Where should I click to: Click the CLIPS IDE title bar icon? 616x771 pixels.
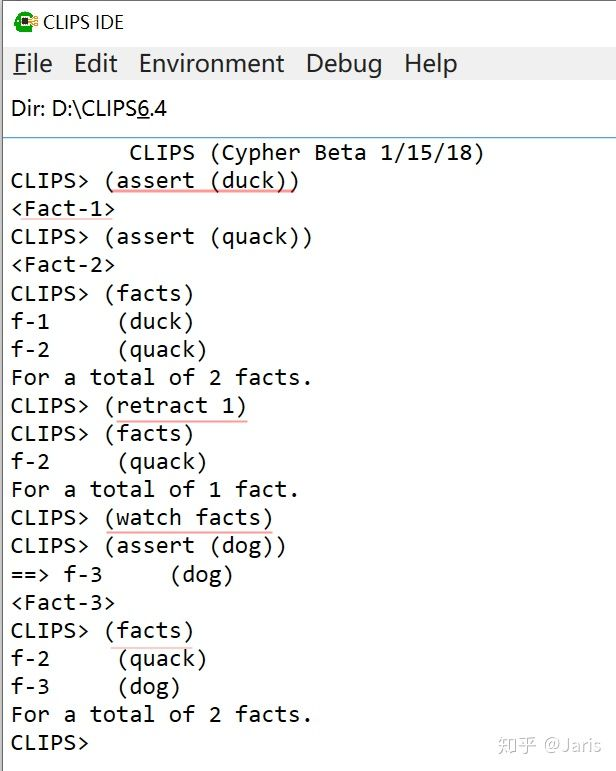click(26, 22)
